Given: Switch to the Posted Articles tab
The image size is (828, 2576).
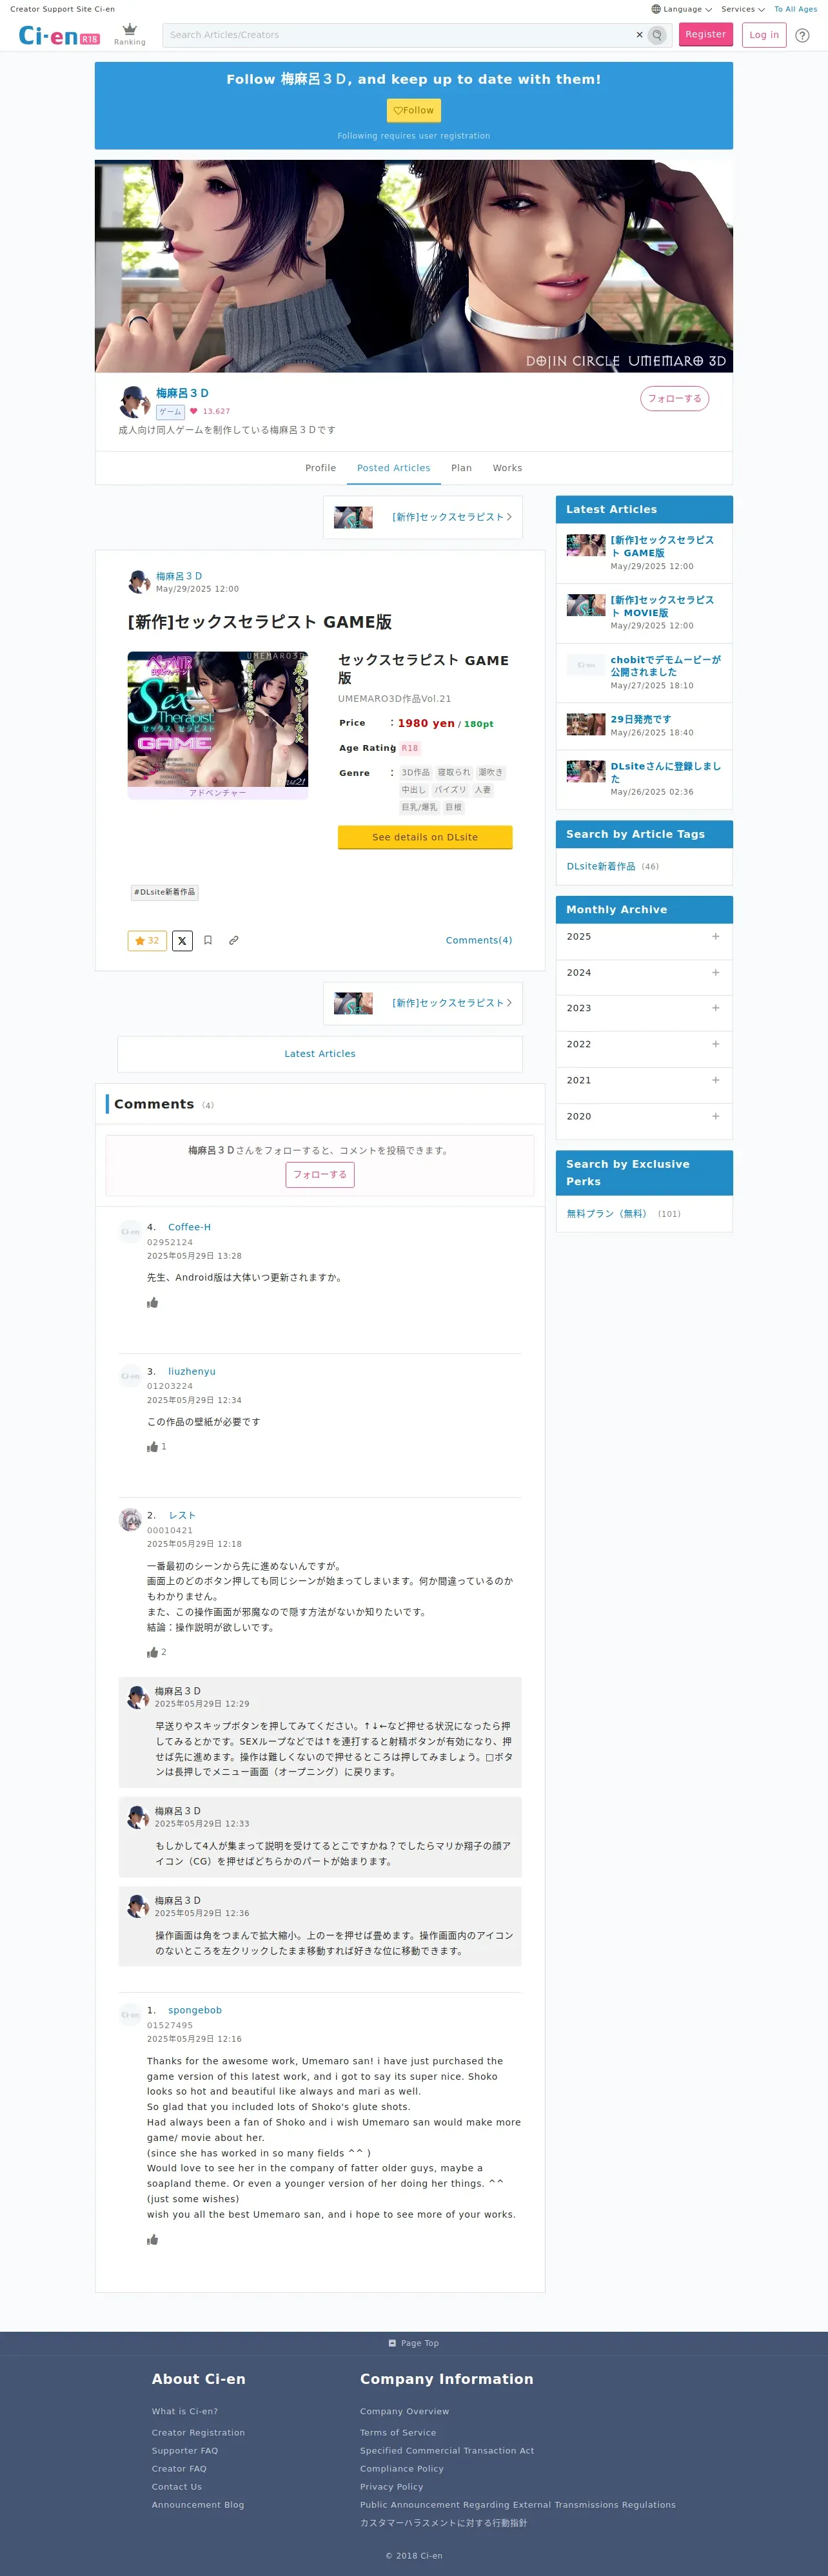Looking at the screenshot, I should click(394, 468).
